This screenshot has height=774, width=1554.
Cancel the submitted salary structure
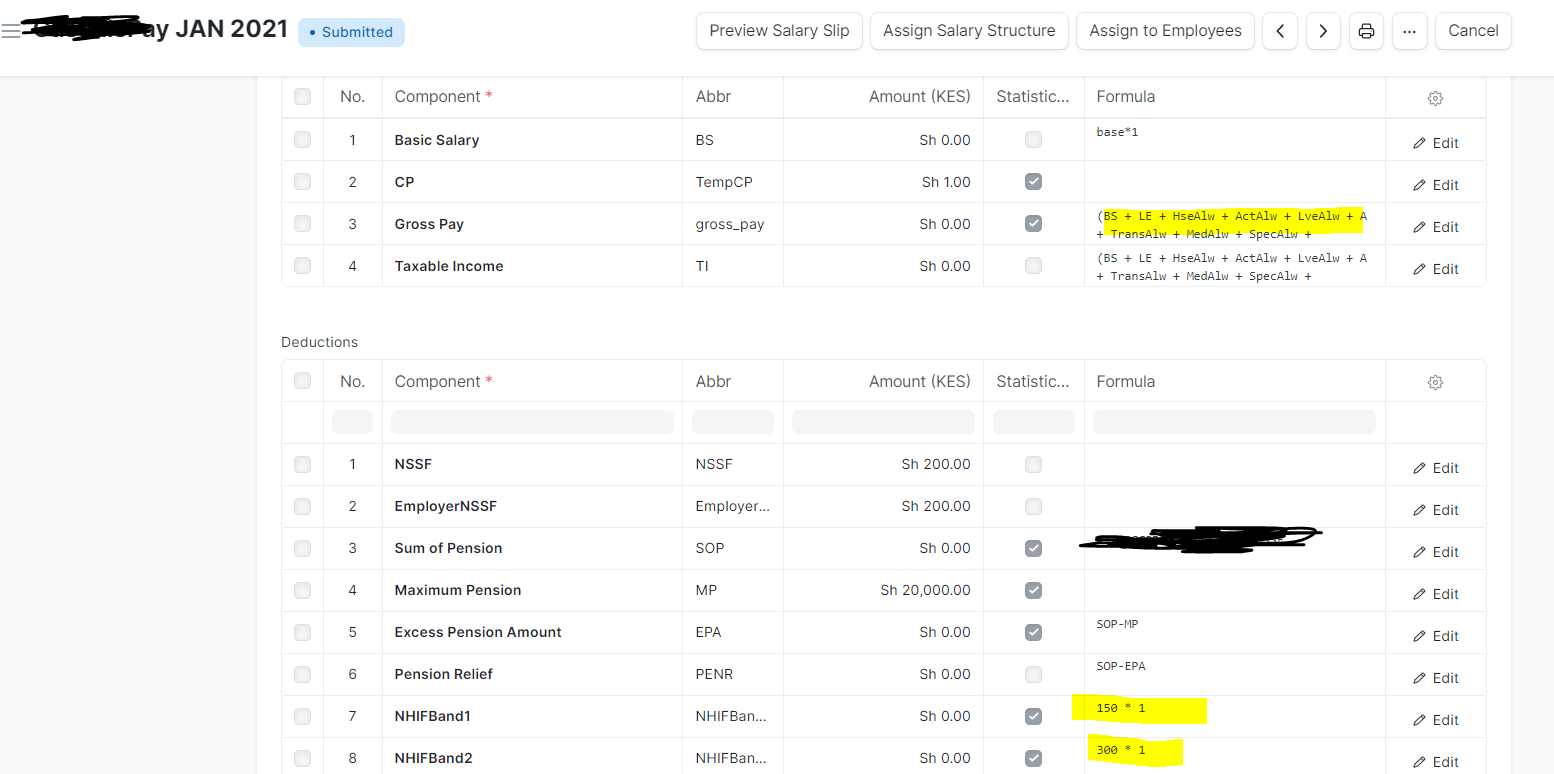pyautogui.click(x=1473, y=31)
